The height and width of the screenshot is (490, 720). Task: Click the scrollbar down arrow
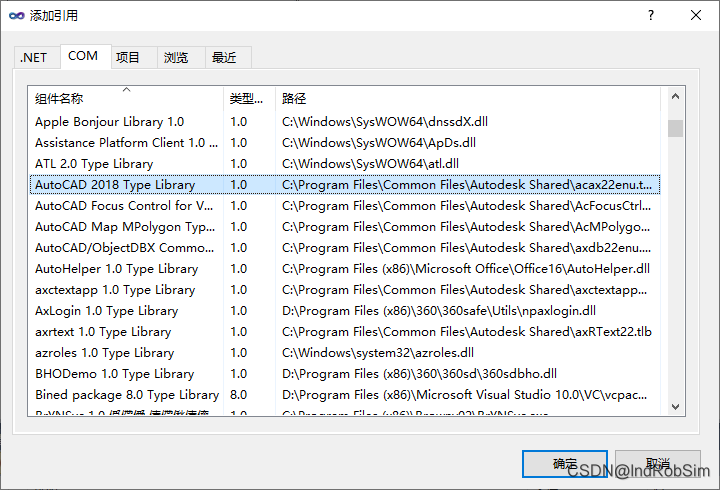[x=675, y=406]
